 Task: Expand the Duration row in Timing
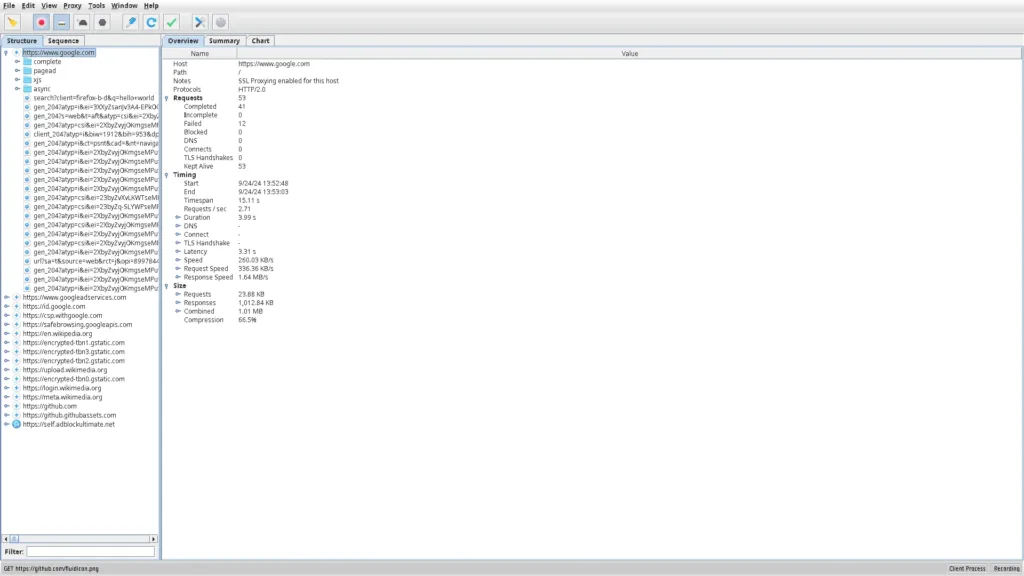(x=178, y=217)
